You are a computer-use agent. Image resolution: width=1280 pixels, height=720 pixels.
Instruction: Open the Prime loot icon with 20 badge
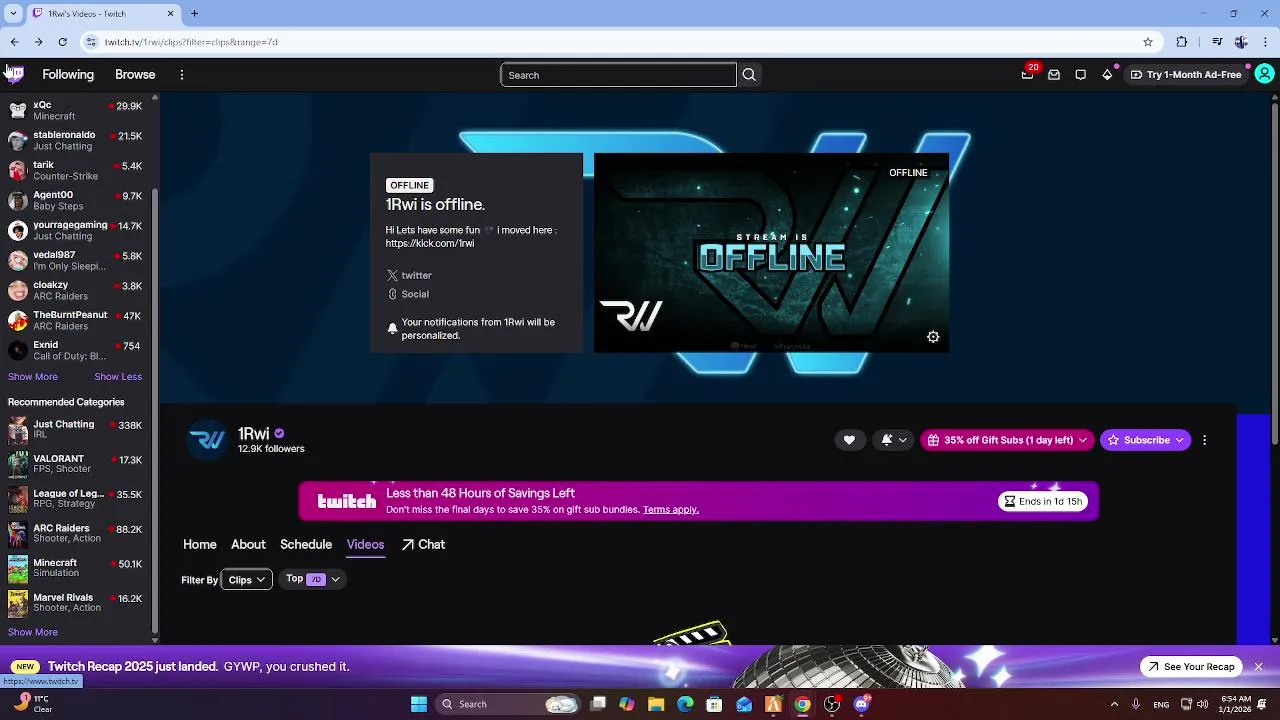tap(1027, 75)
